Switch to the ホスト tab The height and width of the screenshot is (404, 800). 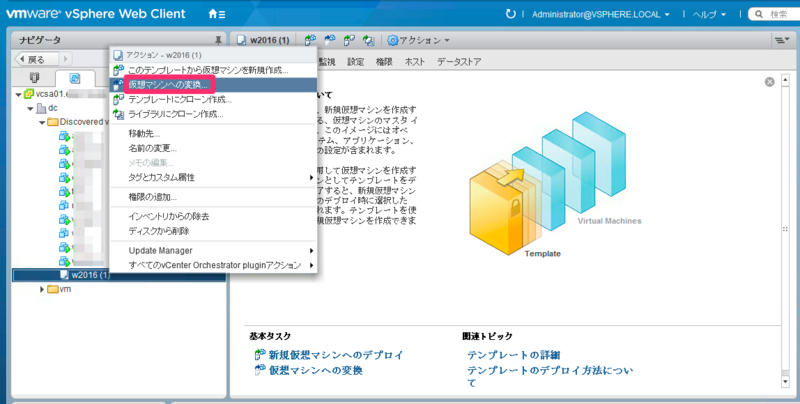[414, 62]
